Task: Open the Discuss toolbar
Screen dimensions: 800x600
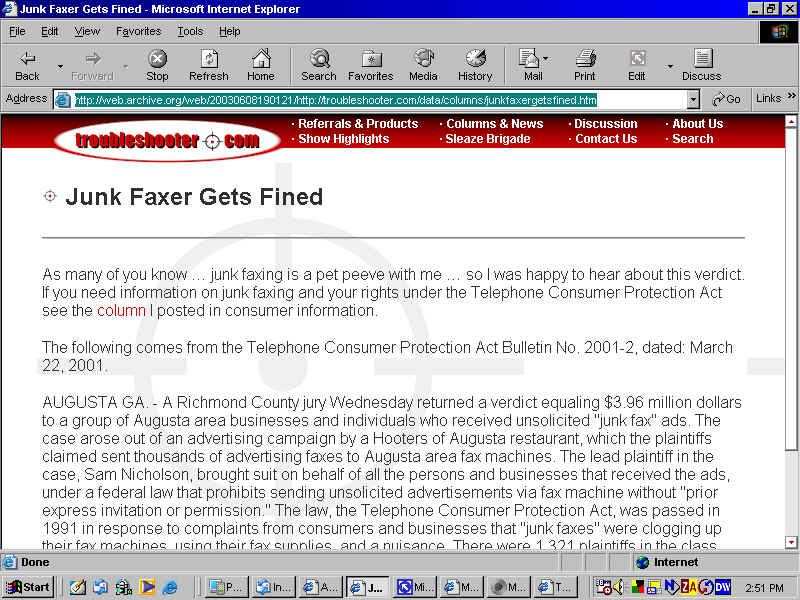Action: point(702,65)
